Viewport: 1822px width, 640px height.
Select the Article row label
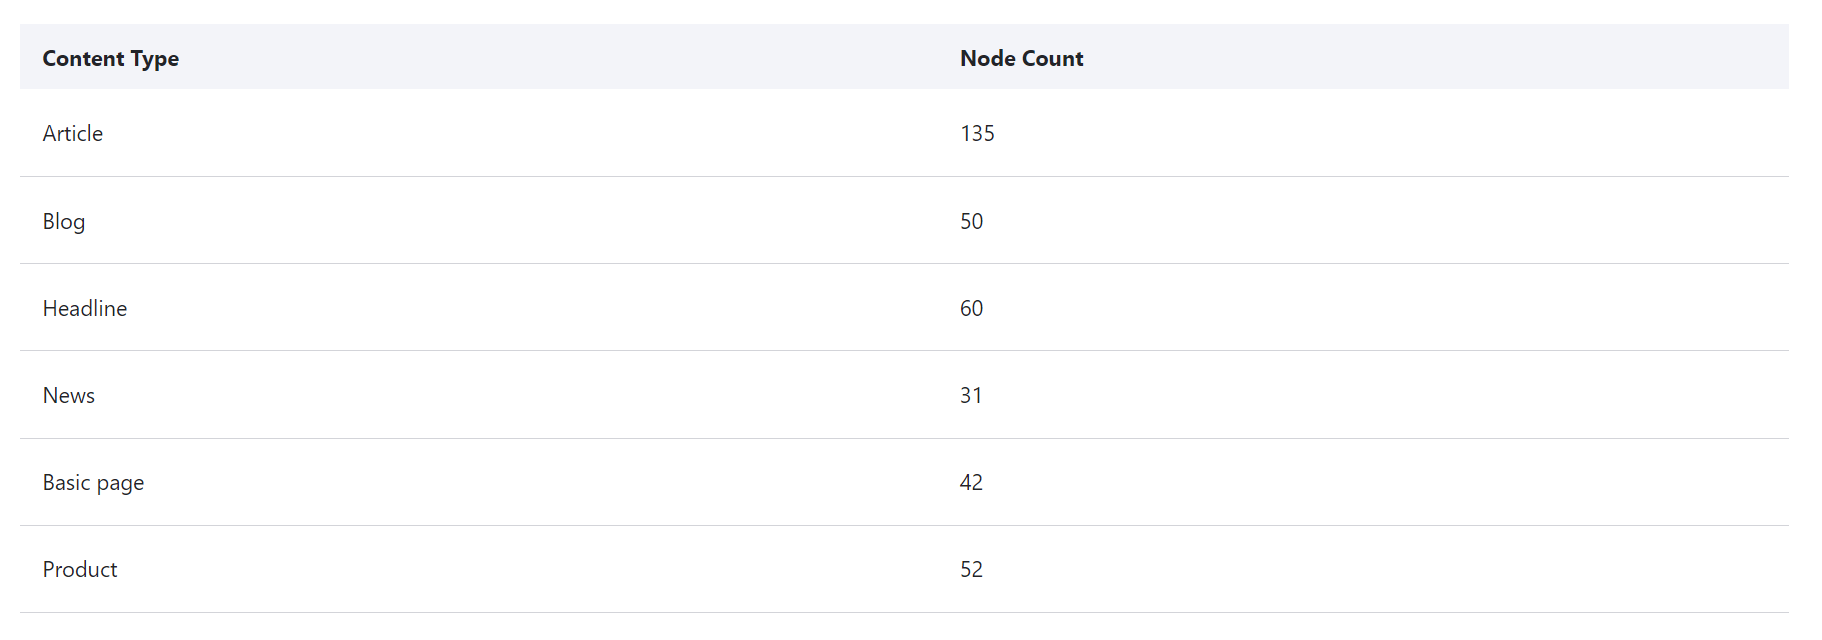pyautogui.click(x=73, y=133)
